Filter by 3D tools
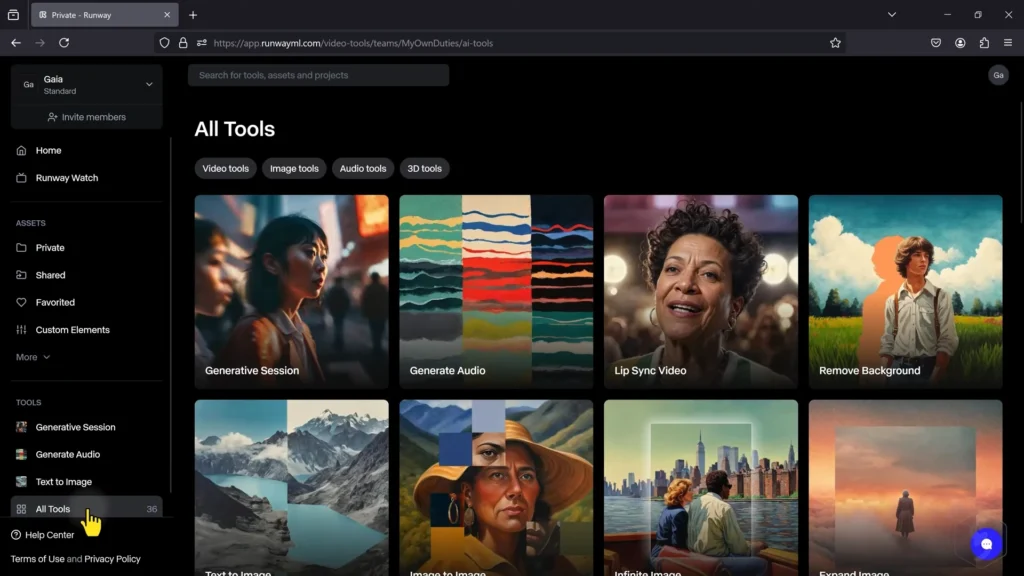Screen dimensions: 1024x576 coord(424,168)
